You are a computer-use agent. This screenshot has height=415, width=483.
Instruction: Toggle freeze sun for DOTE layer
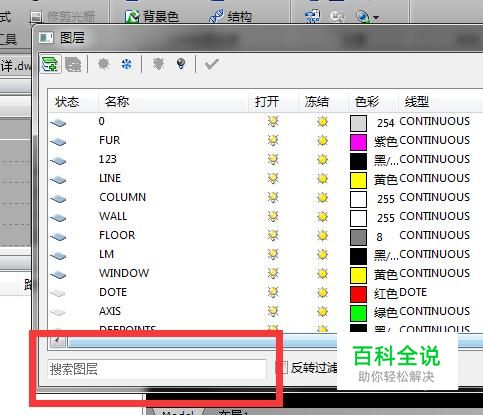322,293
